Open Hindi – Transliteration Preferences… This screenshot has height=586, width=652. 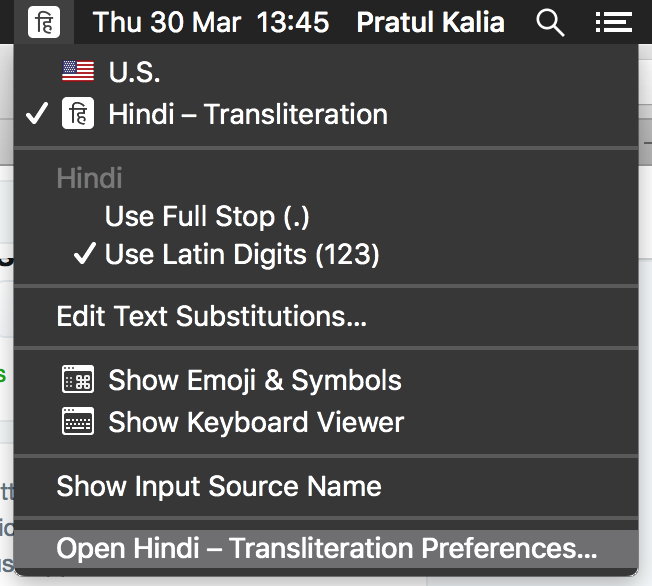coord(326,549)
